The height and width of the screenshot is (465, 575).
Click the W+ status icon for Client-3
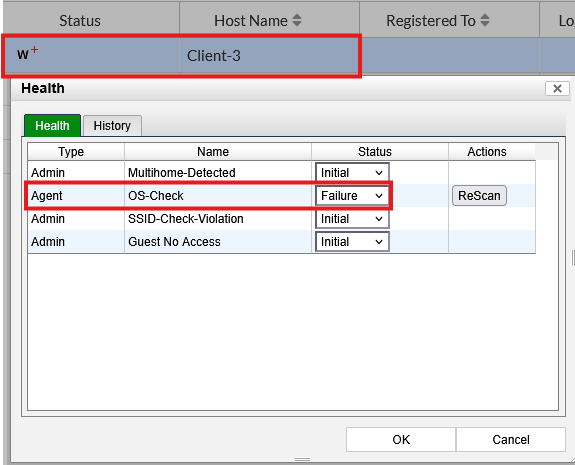point(28,53)
